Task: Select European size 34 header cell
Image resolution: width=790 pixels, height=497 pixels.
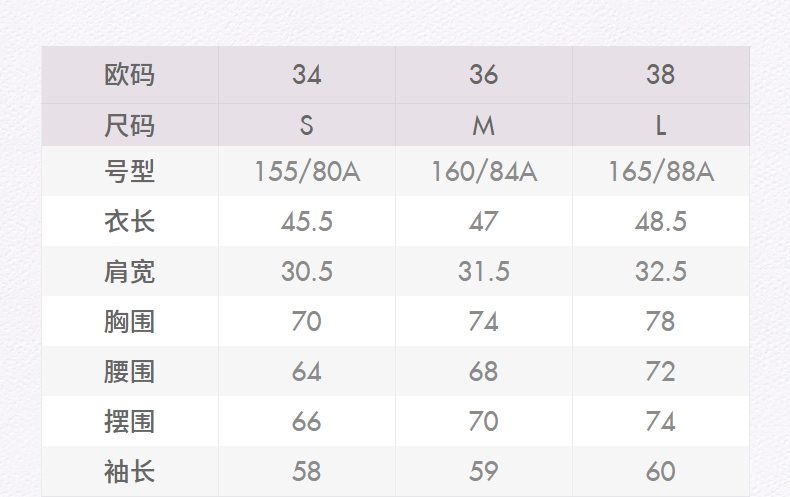Action: point(307,75)
